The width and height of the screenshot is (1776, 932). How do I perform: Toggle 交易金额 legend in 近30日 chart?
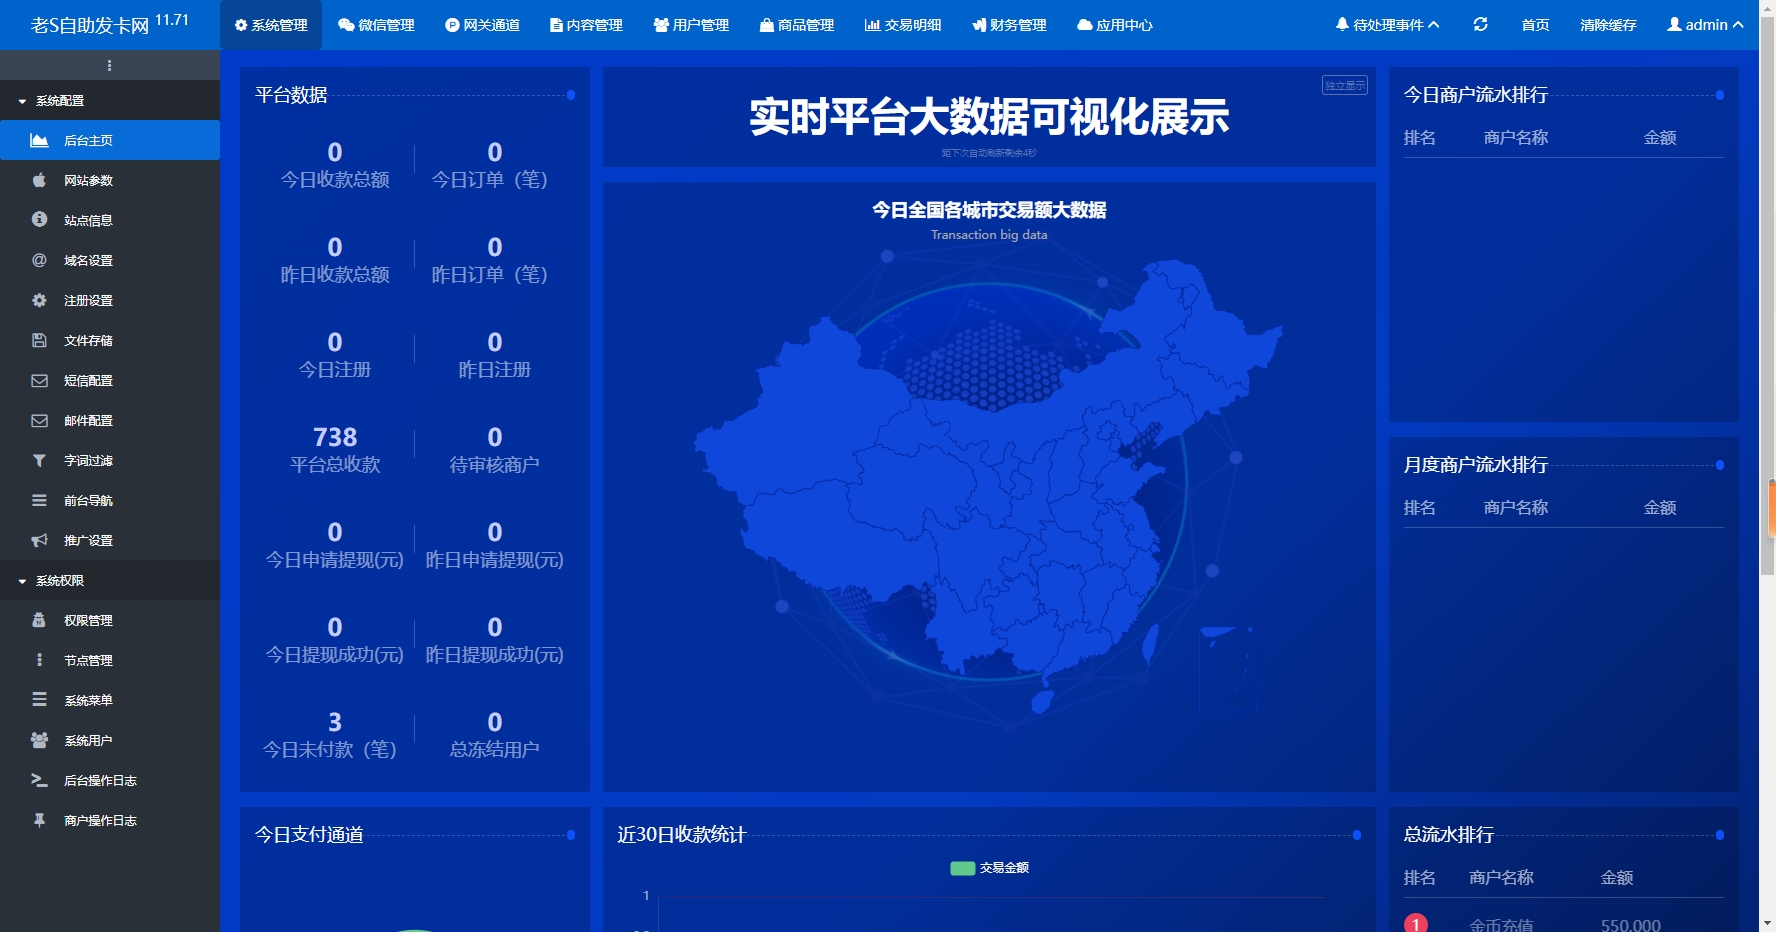pos(989,868)
